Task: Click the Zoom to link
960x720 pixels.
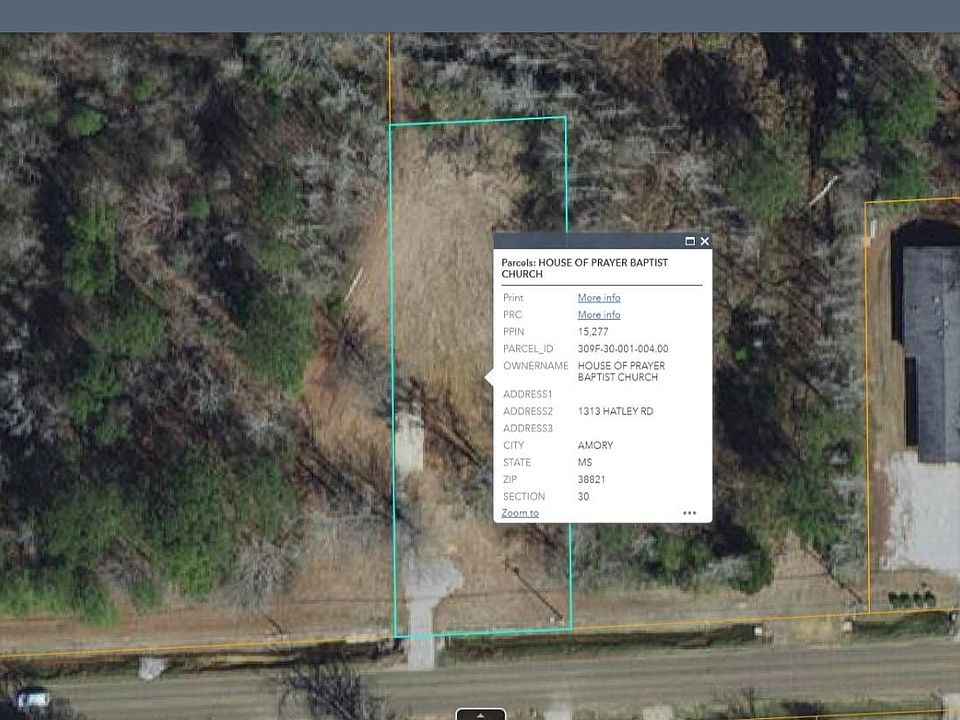Action: click(x=520, y=513)
